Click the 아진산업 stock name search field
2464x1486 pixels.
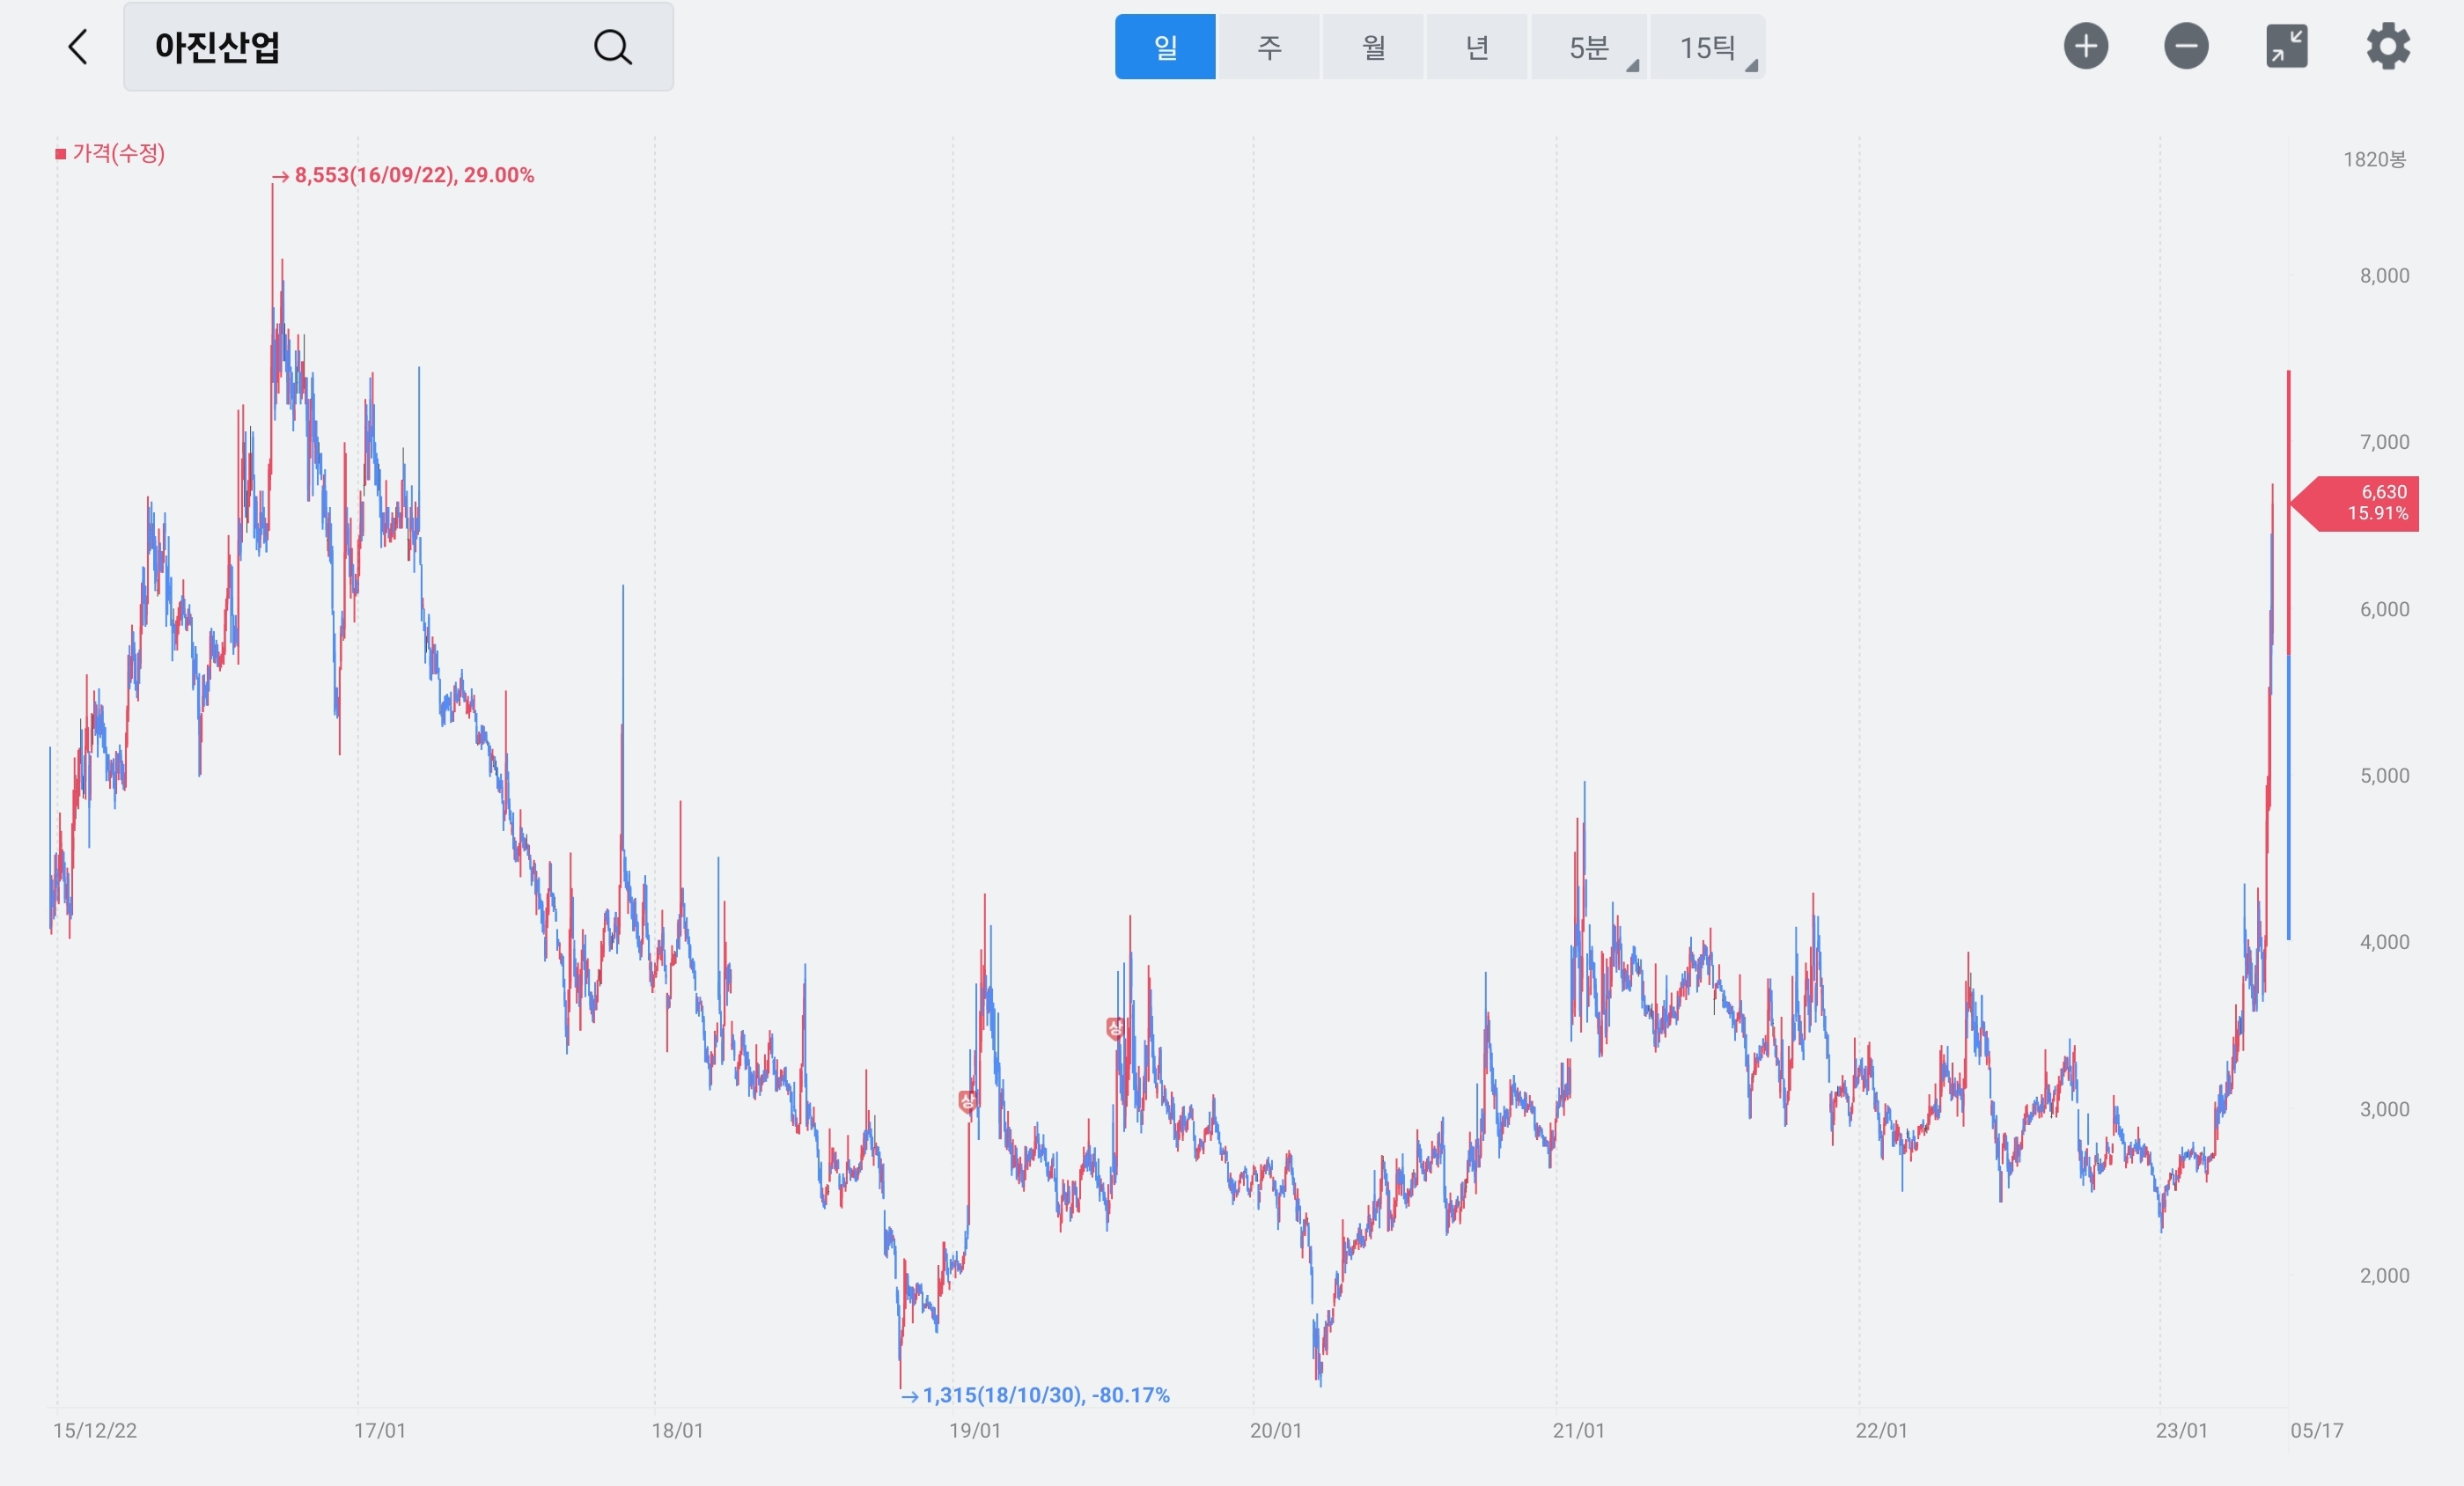point(398,47)
